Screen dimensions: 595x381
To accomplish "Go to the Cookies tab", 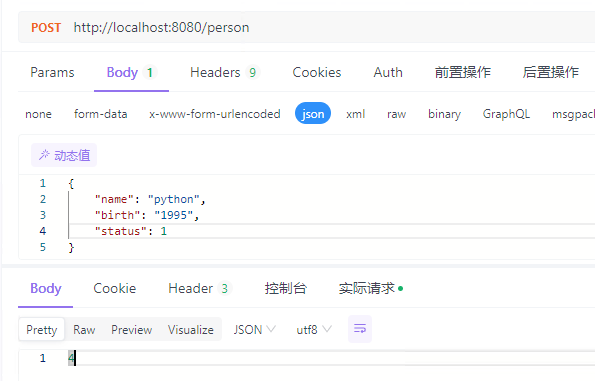I will point(317,72).
